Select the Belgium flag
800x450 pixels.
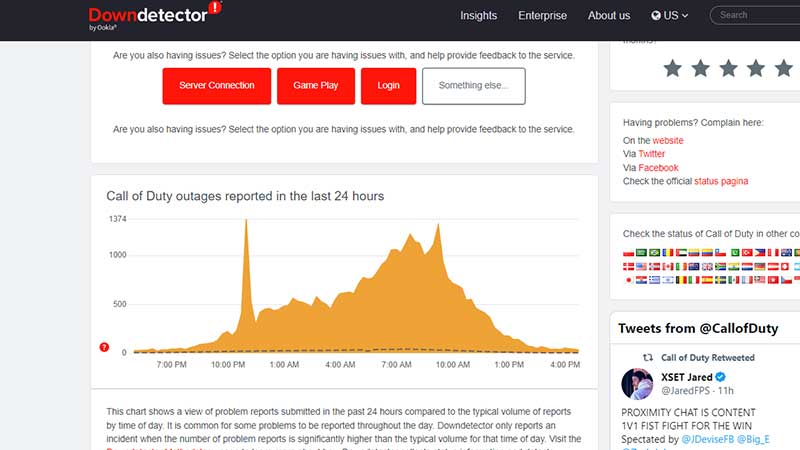[x=681, y=280]
